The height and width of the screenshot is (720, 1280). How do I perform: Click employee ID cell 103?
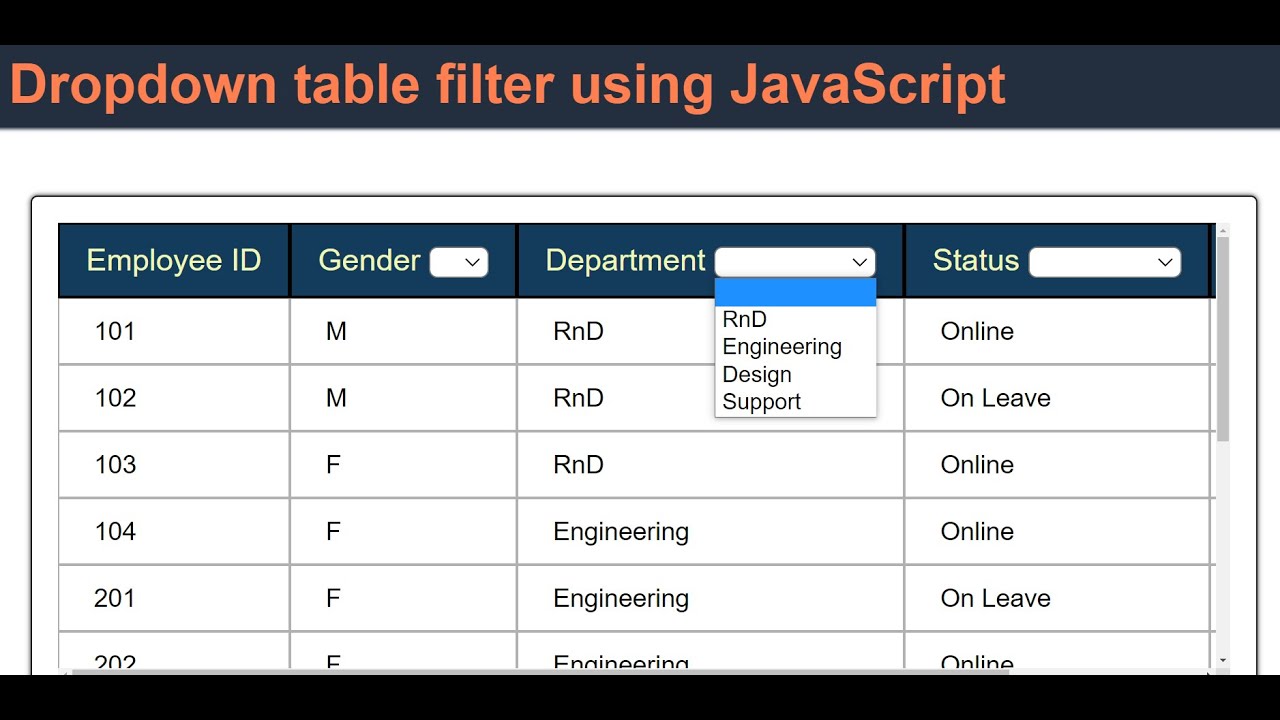(174, 465)
